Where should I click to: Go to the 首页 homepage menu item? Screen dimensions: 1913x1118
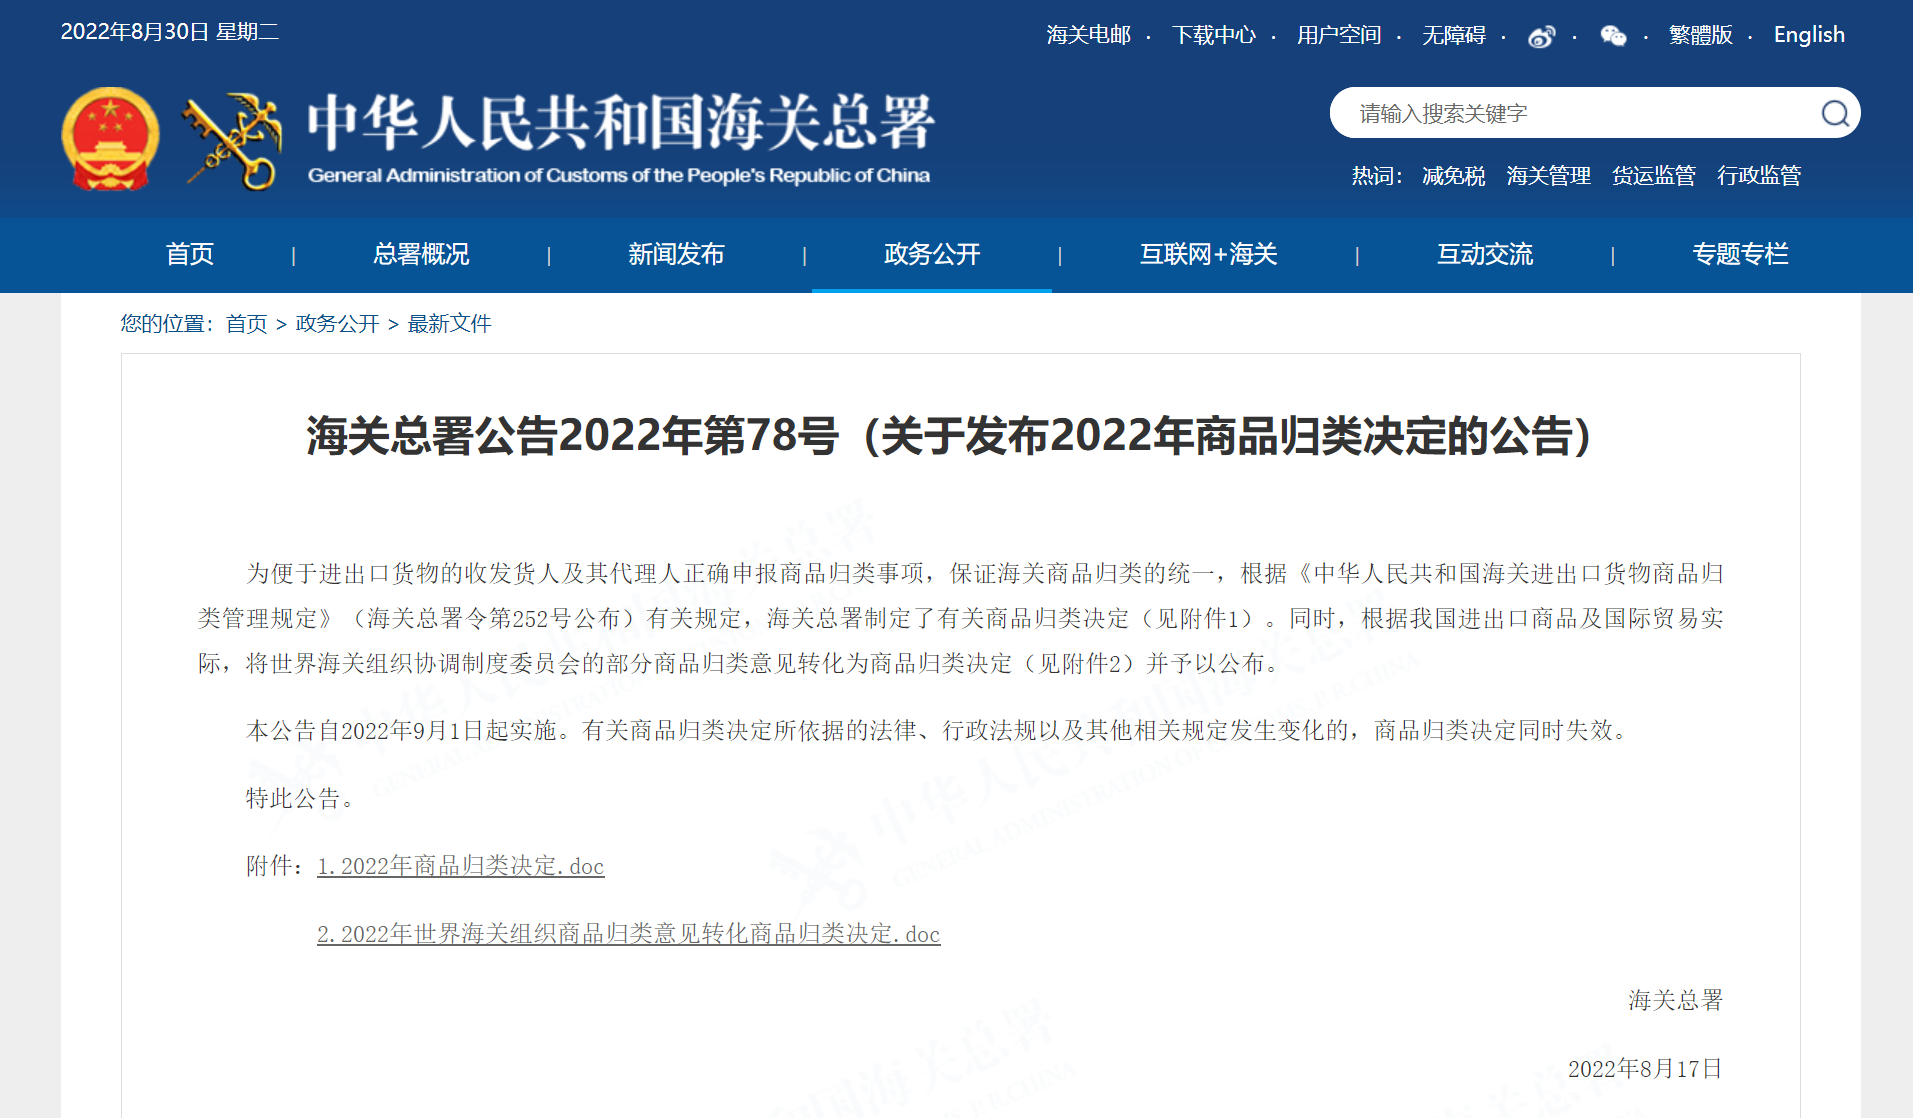coord(189,255)
